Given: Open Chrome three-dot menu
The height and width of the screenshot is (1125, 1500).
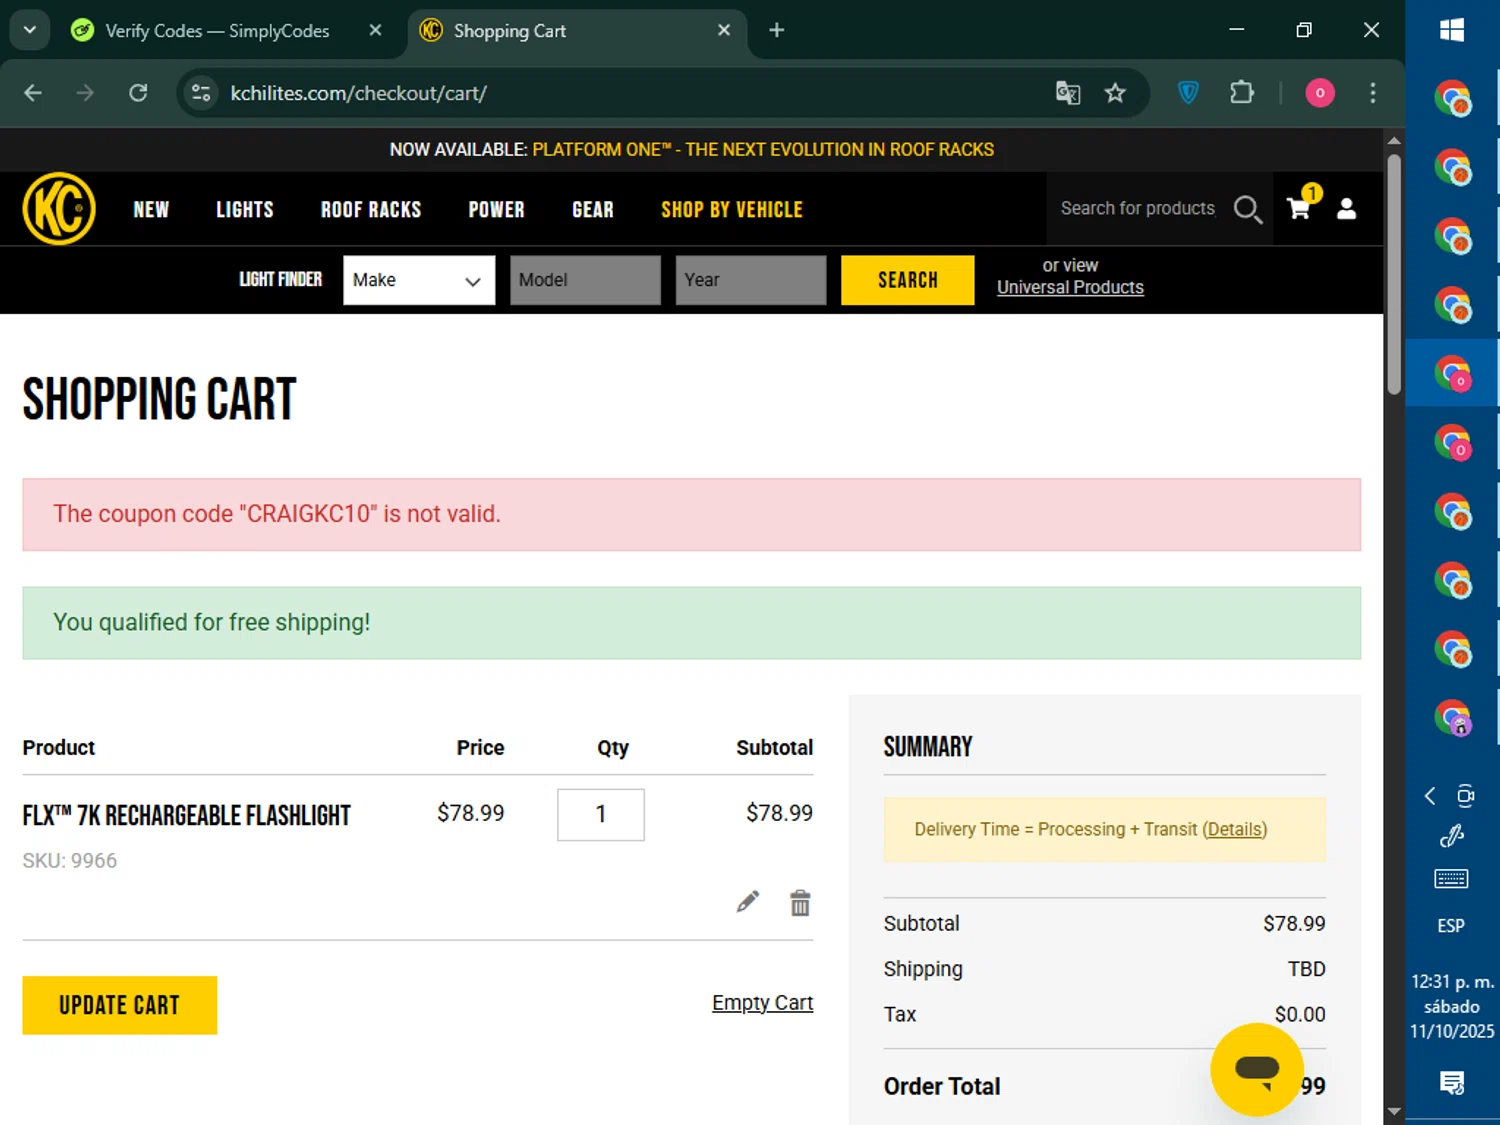Looking at the screenshot, I should click(1373, 93).
